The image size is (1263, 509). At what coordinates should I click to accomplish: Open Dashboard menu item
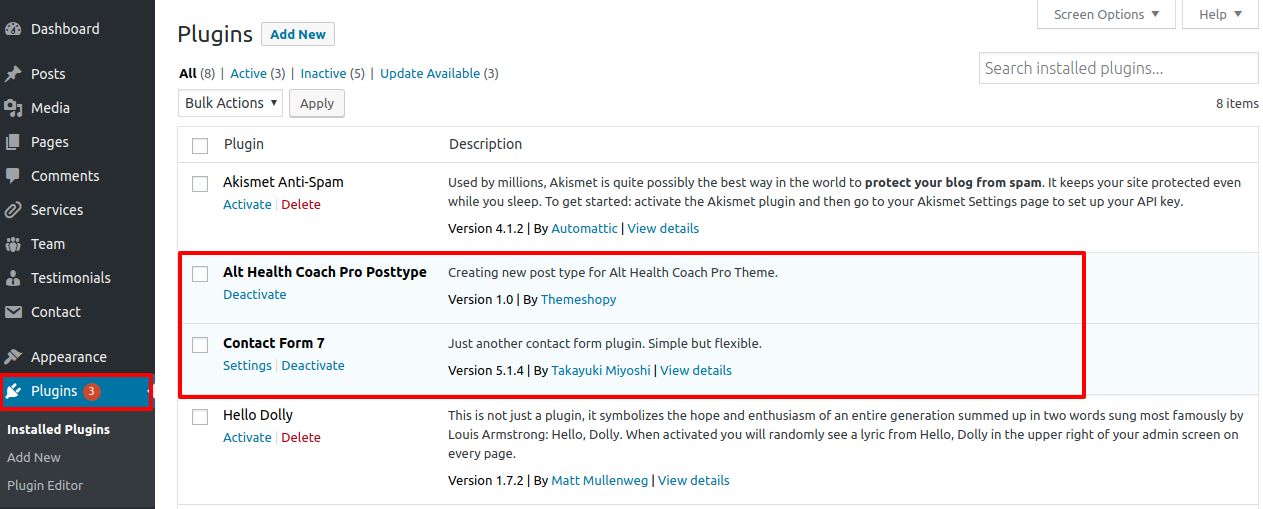[x=65, y=29]
